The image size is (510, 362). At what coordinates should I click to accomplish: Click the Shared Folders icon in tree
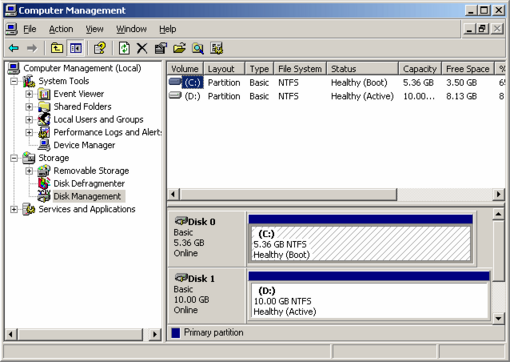coord(44,107)
